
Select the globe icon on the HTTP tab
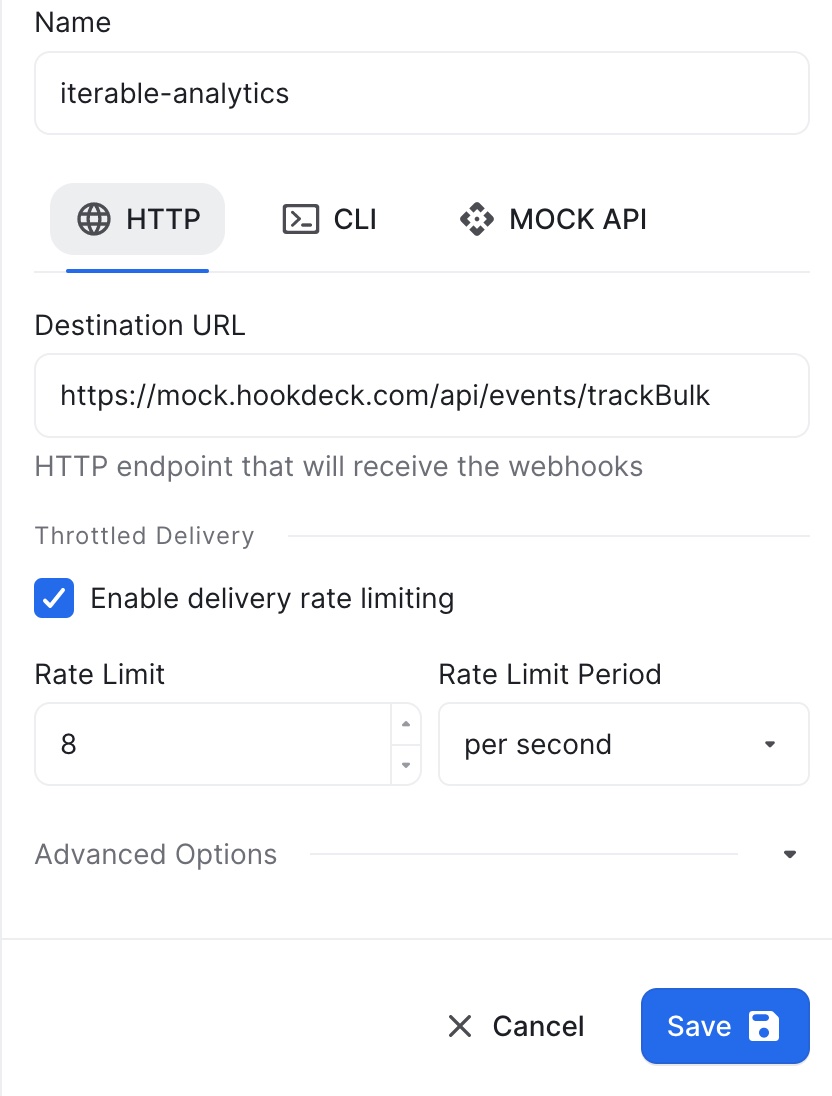95,219
